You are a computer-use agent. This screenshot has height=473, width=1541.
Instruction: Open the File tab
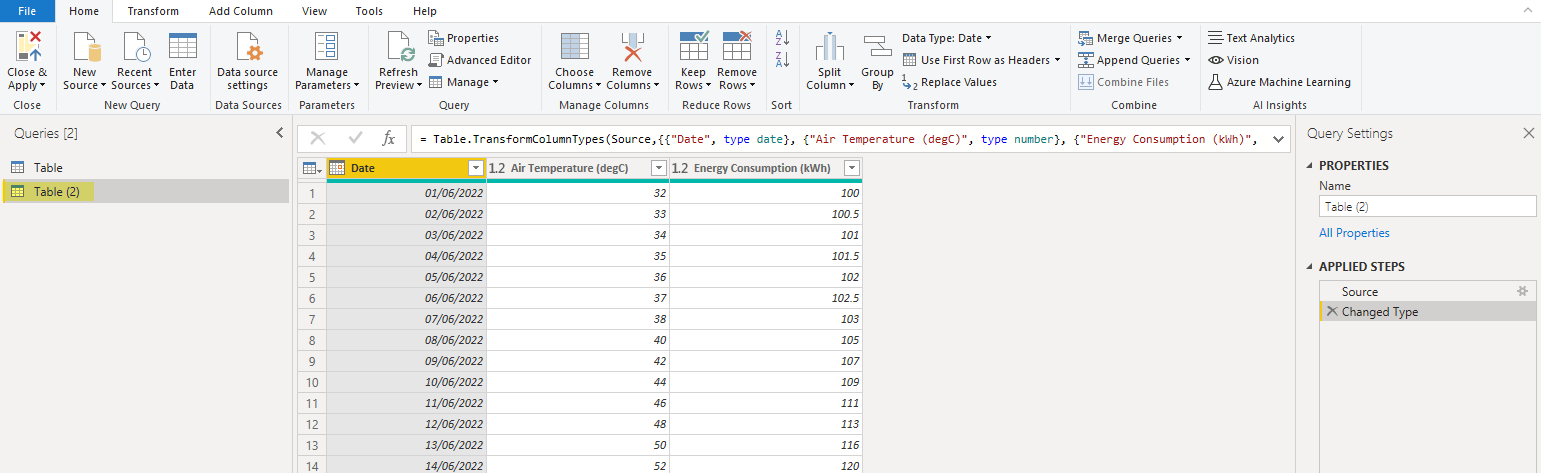(x=27, y=11)
